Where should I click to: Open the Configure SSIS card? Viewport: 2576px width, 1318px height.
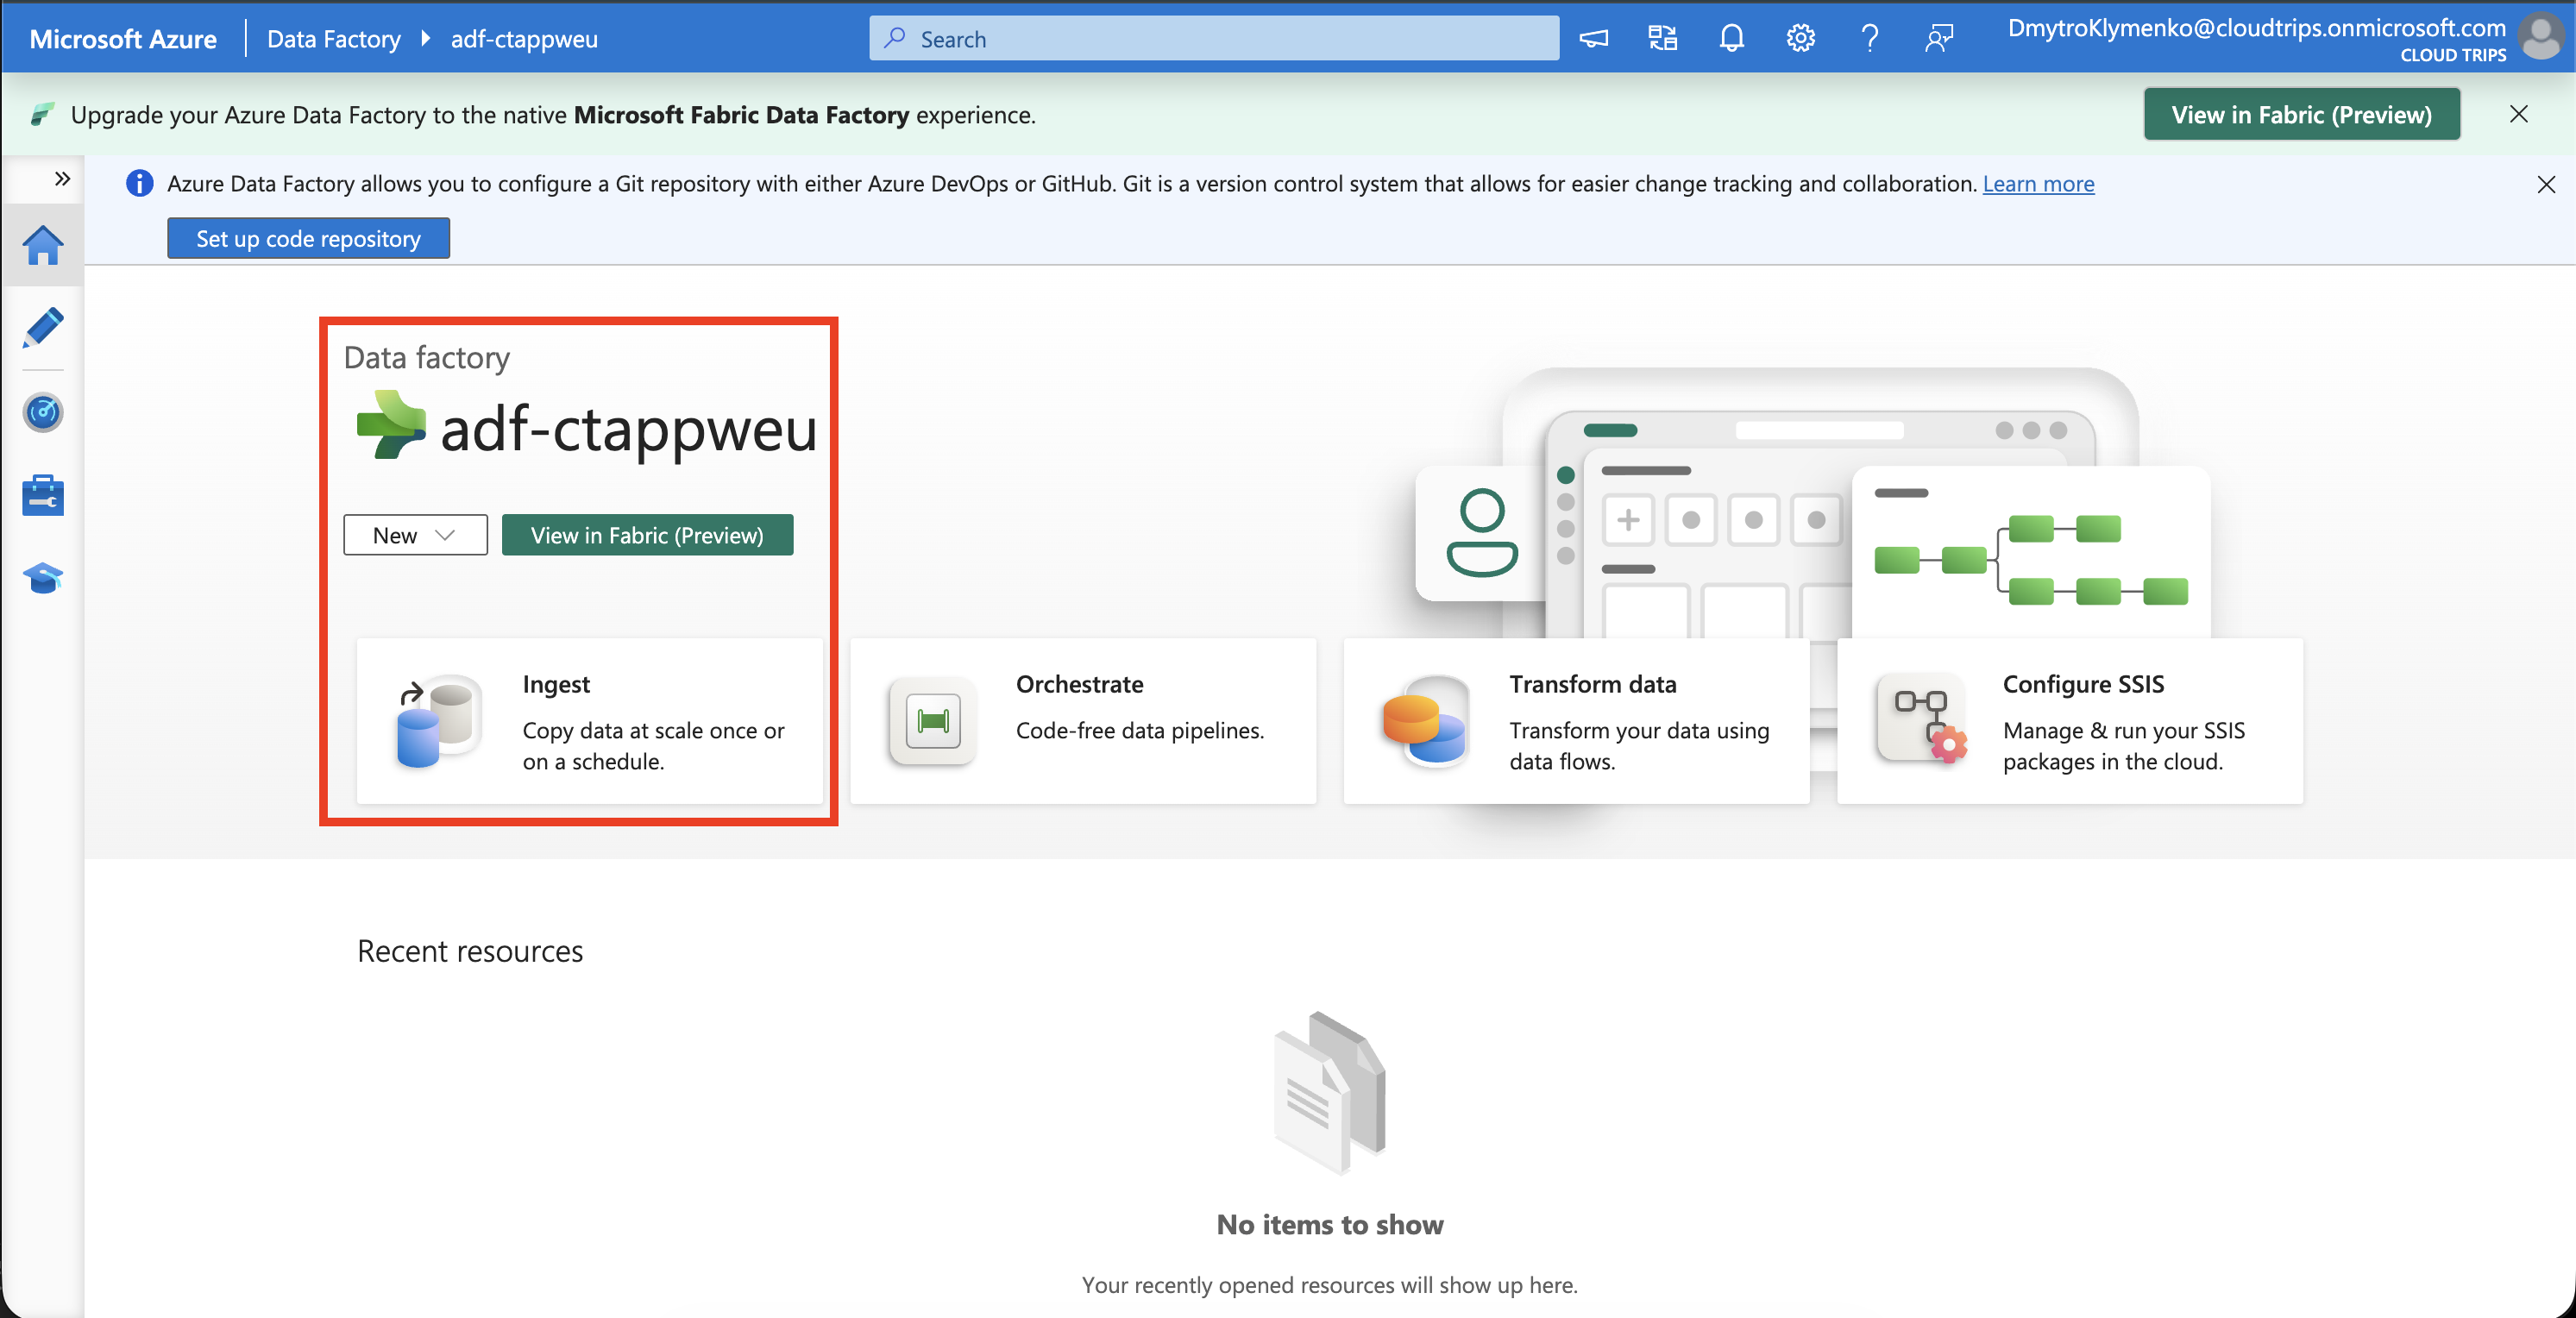coord(2070,721)
